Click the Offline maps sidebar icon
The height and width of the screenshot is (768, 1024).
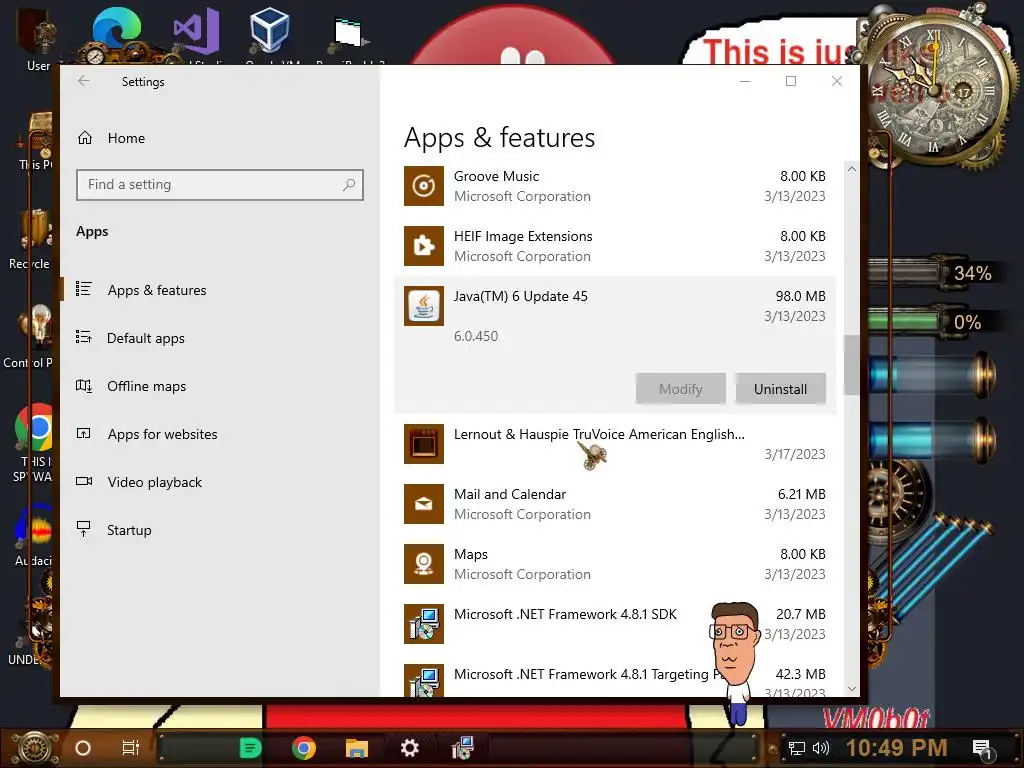point(84,385)
